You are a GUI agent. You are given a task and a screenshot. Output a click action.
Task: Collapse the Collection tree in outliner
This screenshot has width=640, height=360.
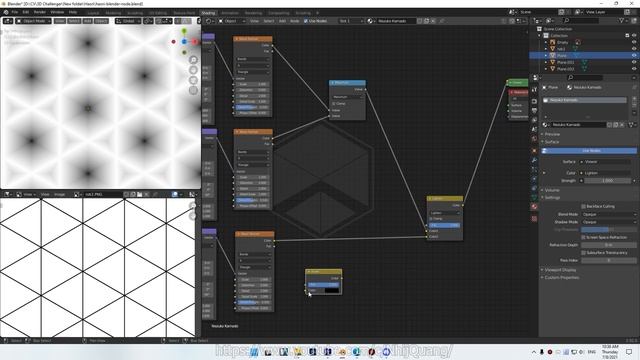539,36
